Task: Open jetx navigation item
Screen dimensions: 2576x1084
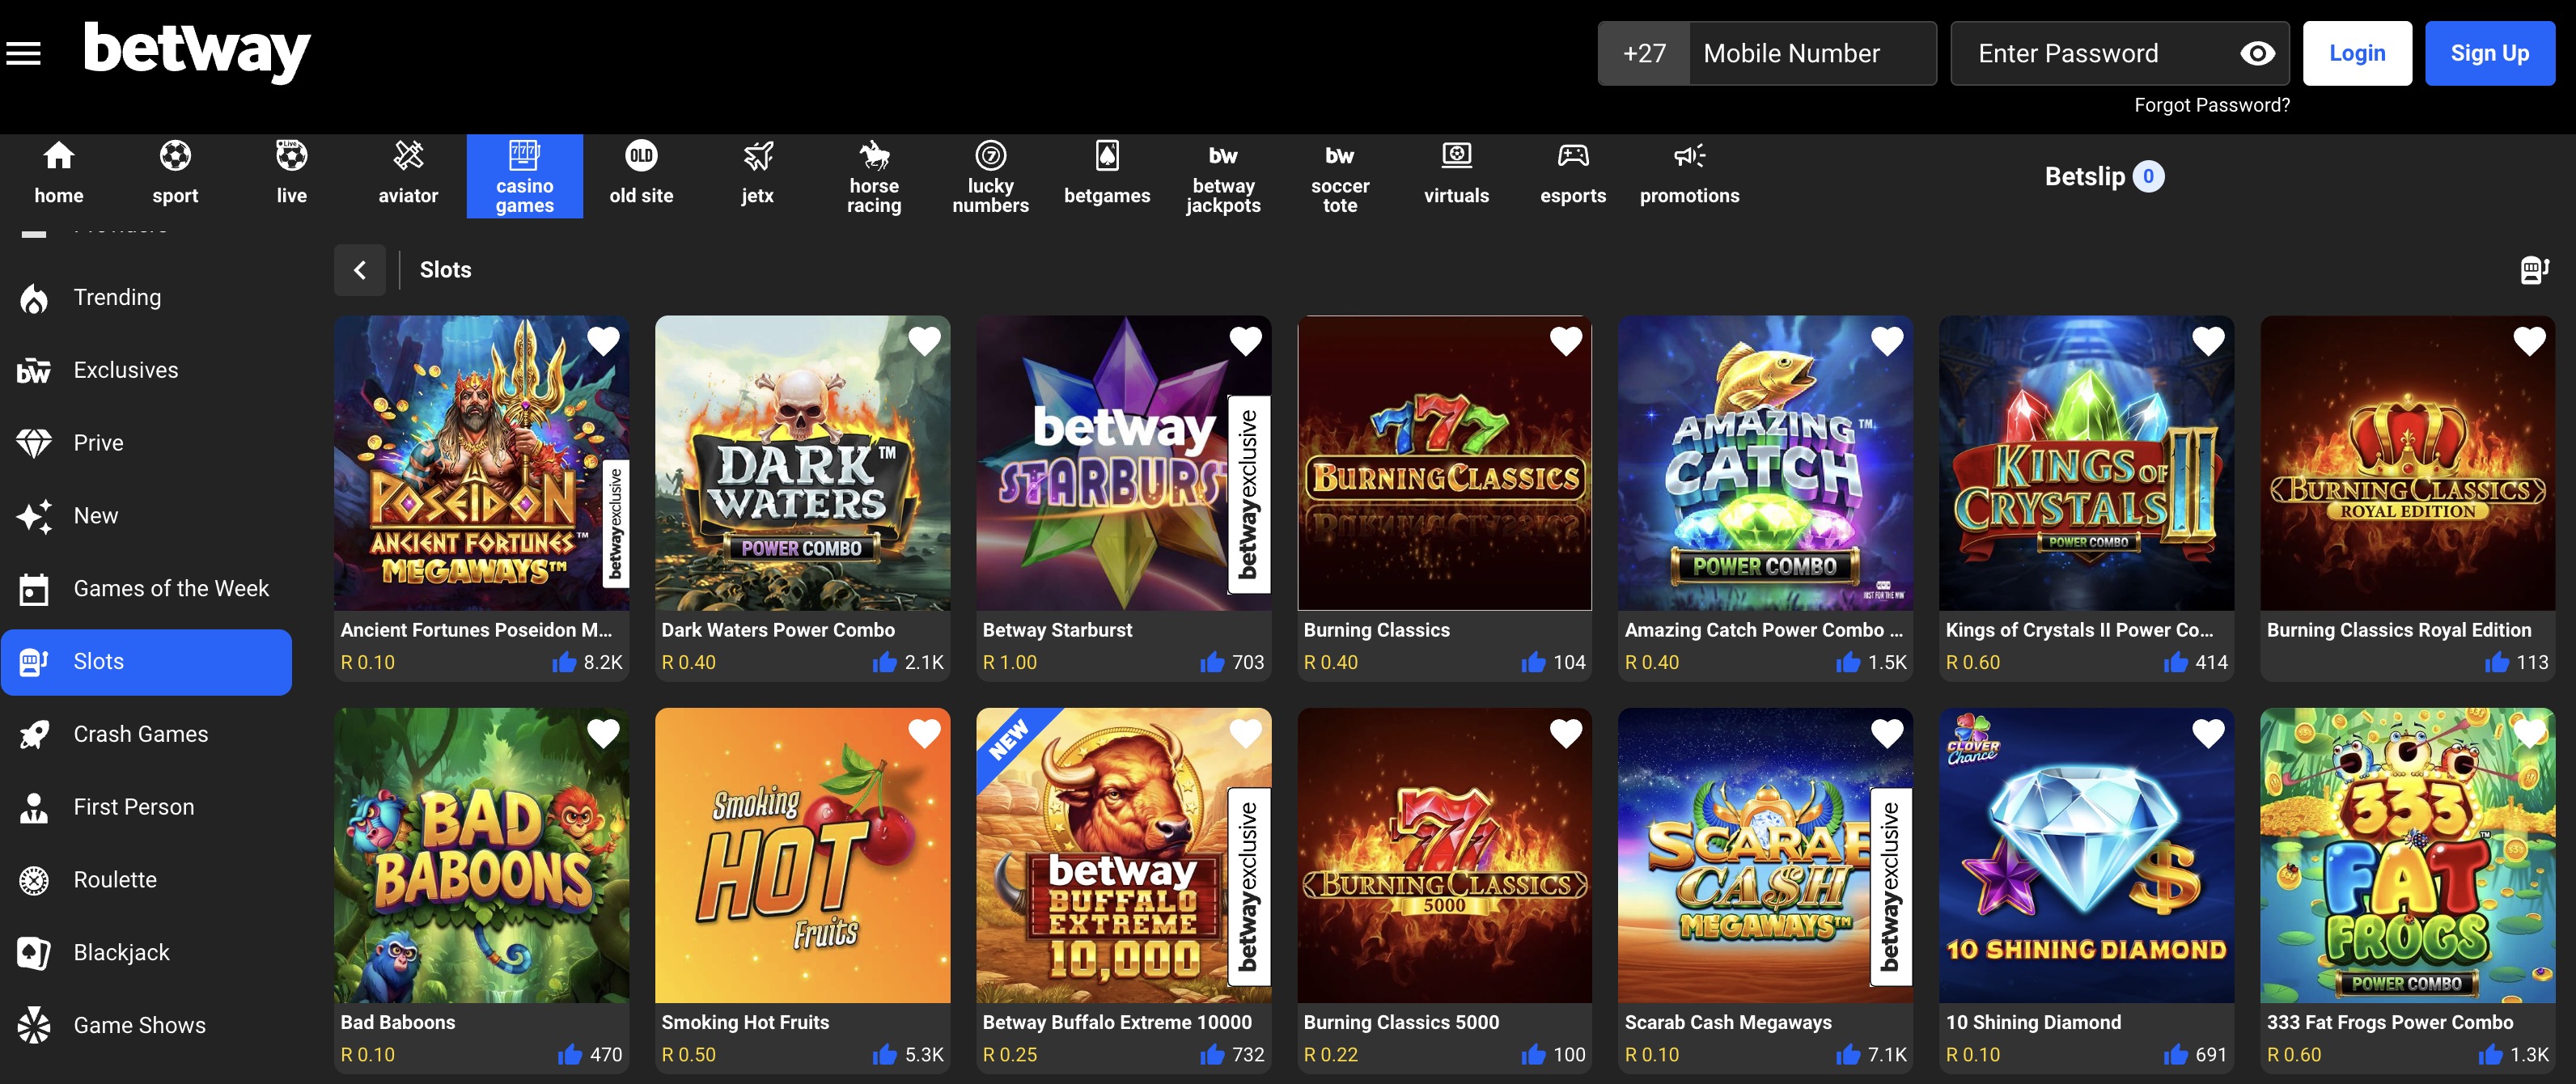Action: click(x=758, y=175)
